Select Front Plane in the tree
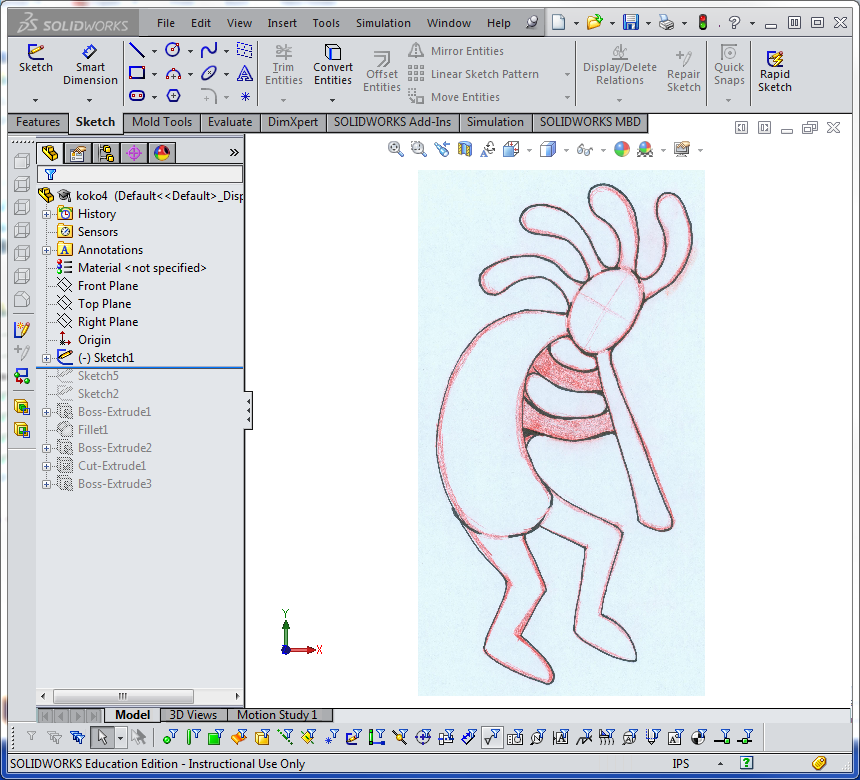Screen dimensions: 860x780 click(108, 286)
